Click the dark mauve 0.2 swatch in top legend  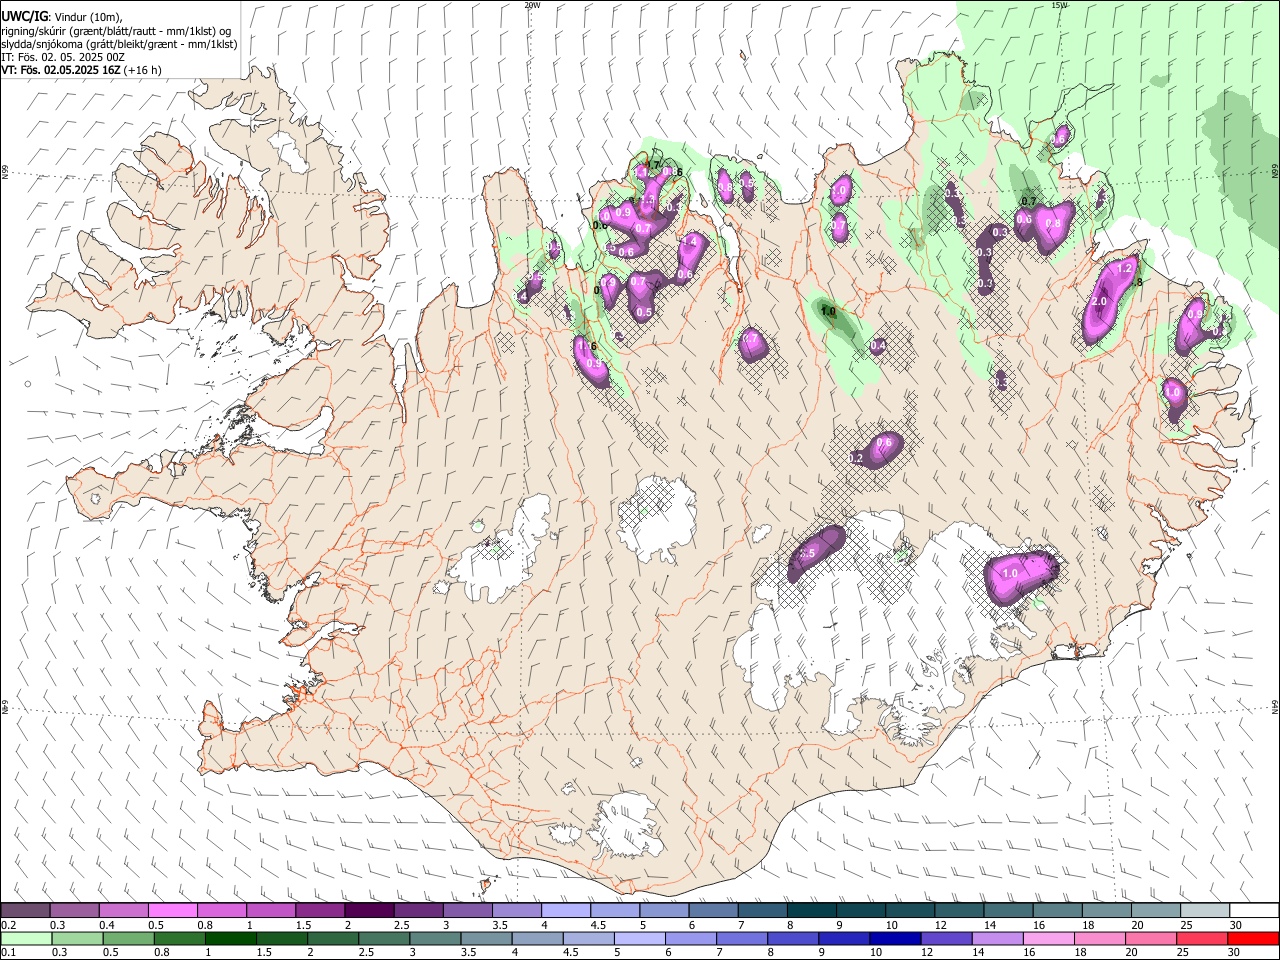pos(25,911)
